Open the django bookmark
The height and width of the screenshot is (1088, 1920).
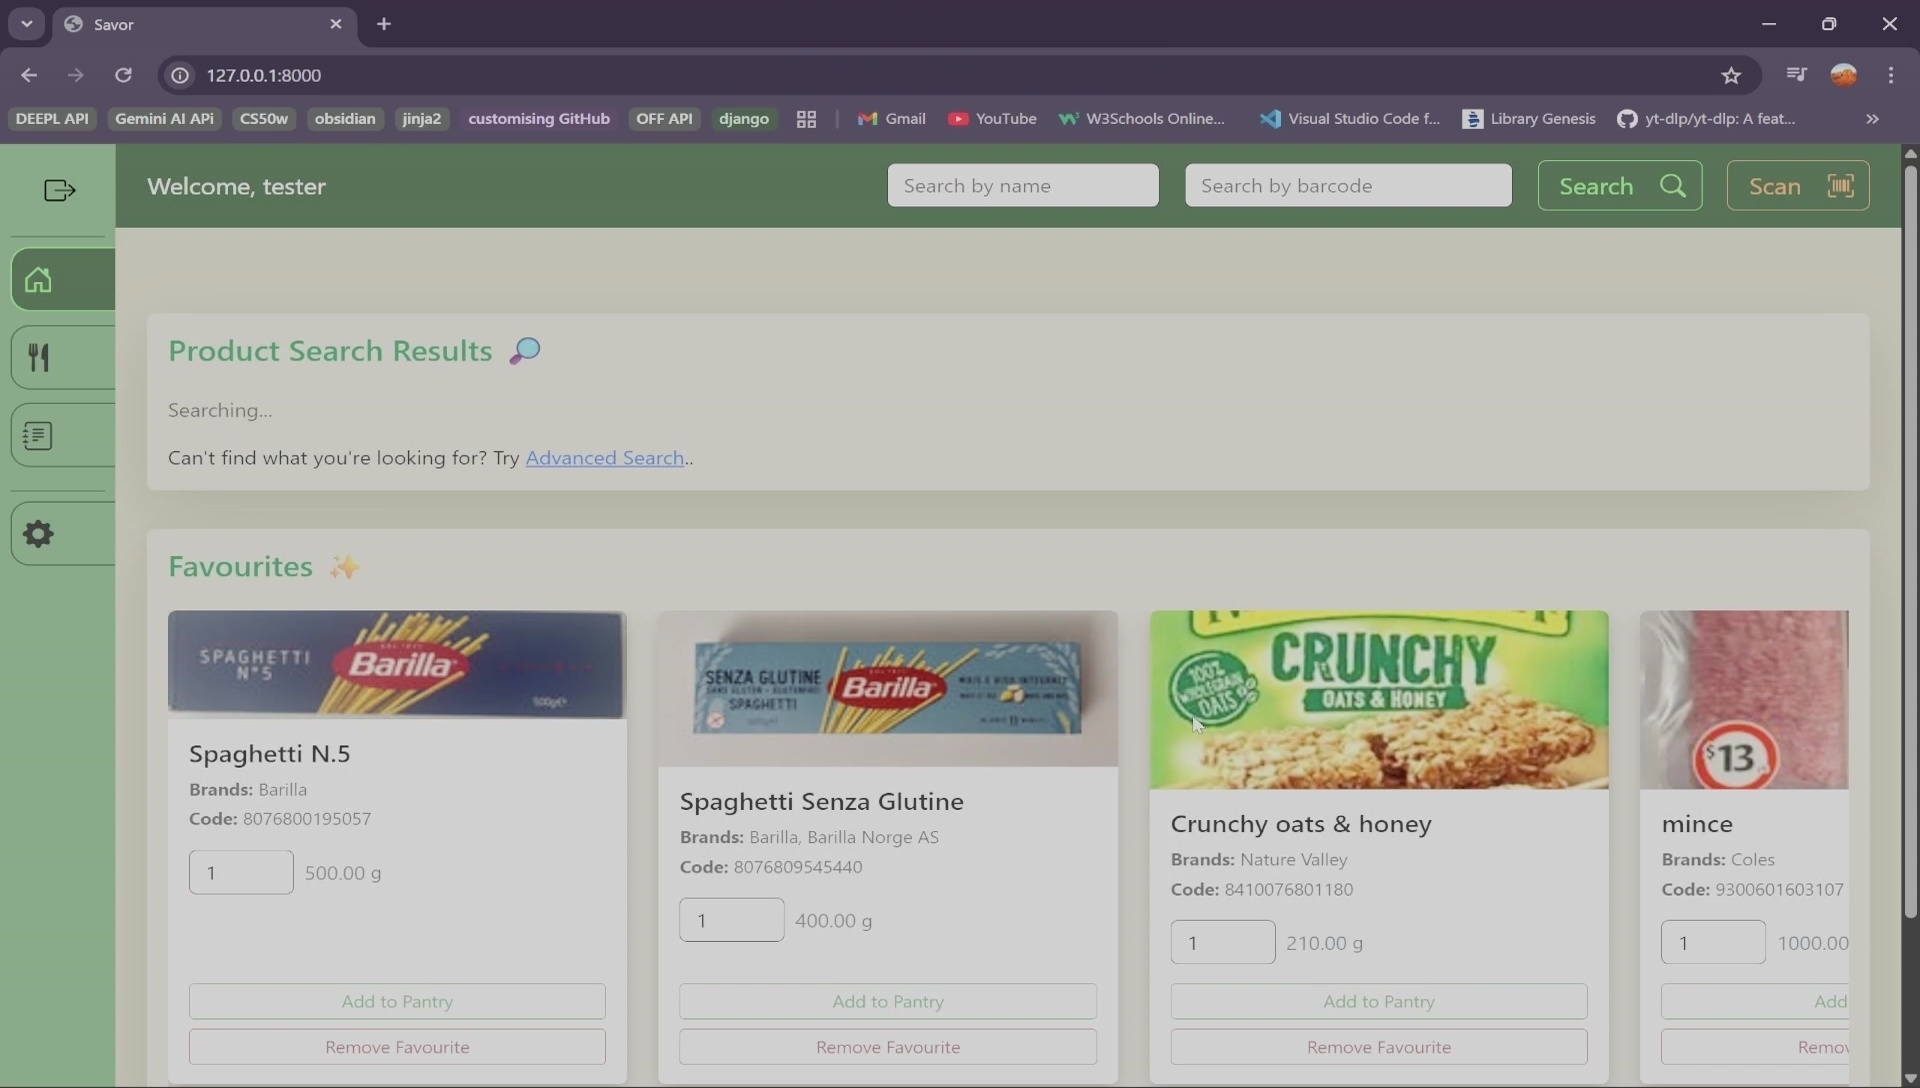[x=743, y=119]
